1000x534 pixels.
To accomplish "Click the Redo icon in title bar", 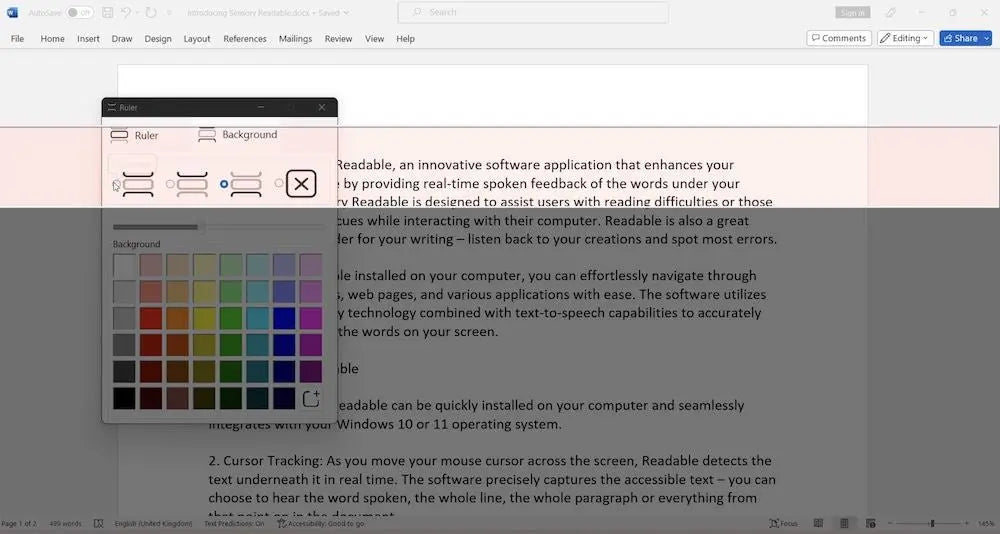I will click(x=151, y=12).
